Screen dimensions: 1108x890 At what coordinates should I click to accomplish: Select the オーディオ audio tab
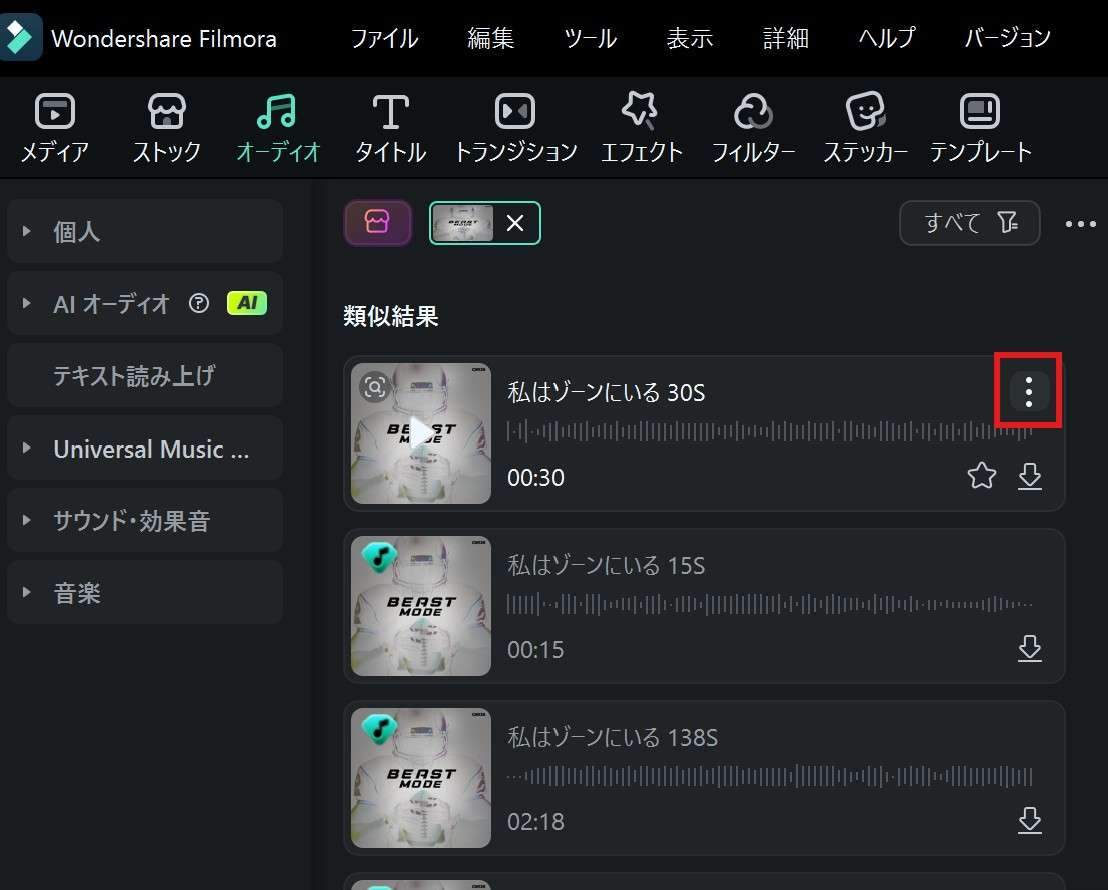[278, 128]
